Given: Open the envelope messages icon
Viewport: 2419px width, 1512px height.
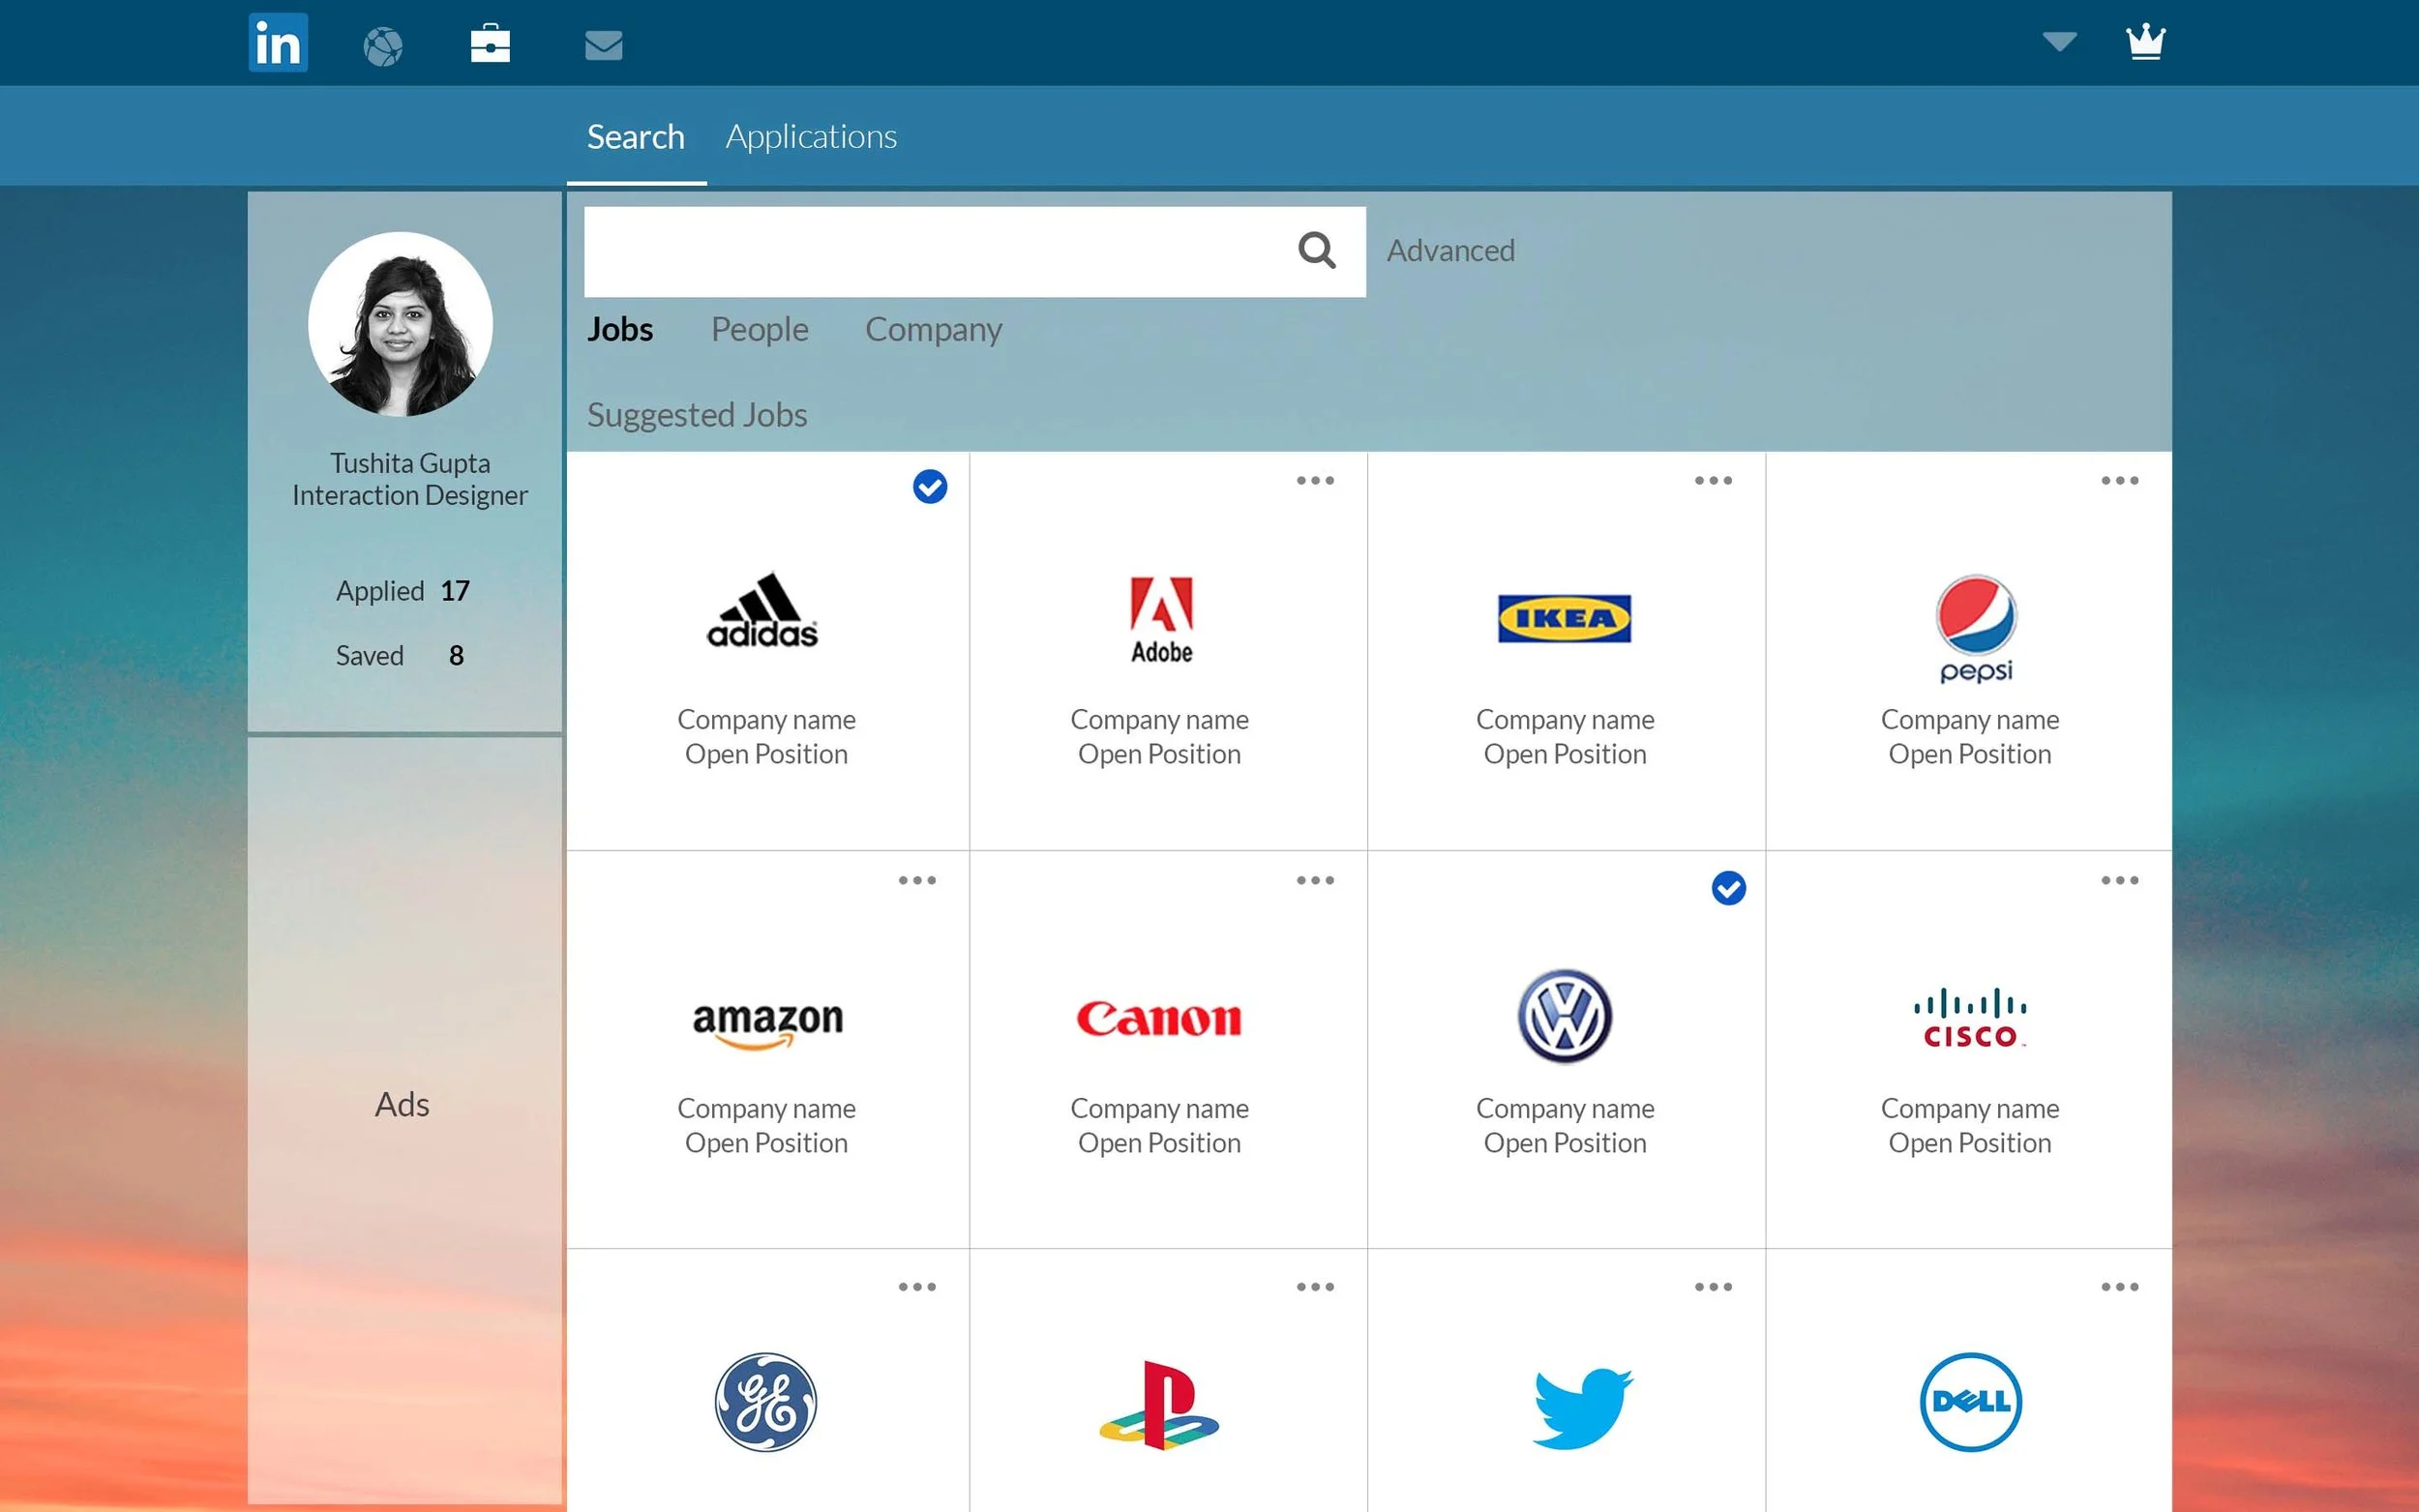Looking at the screenshot, I should pos(603,45).
